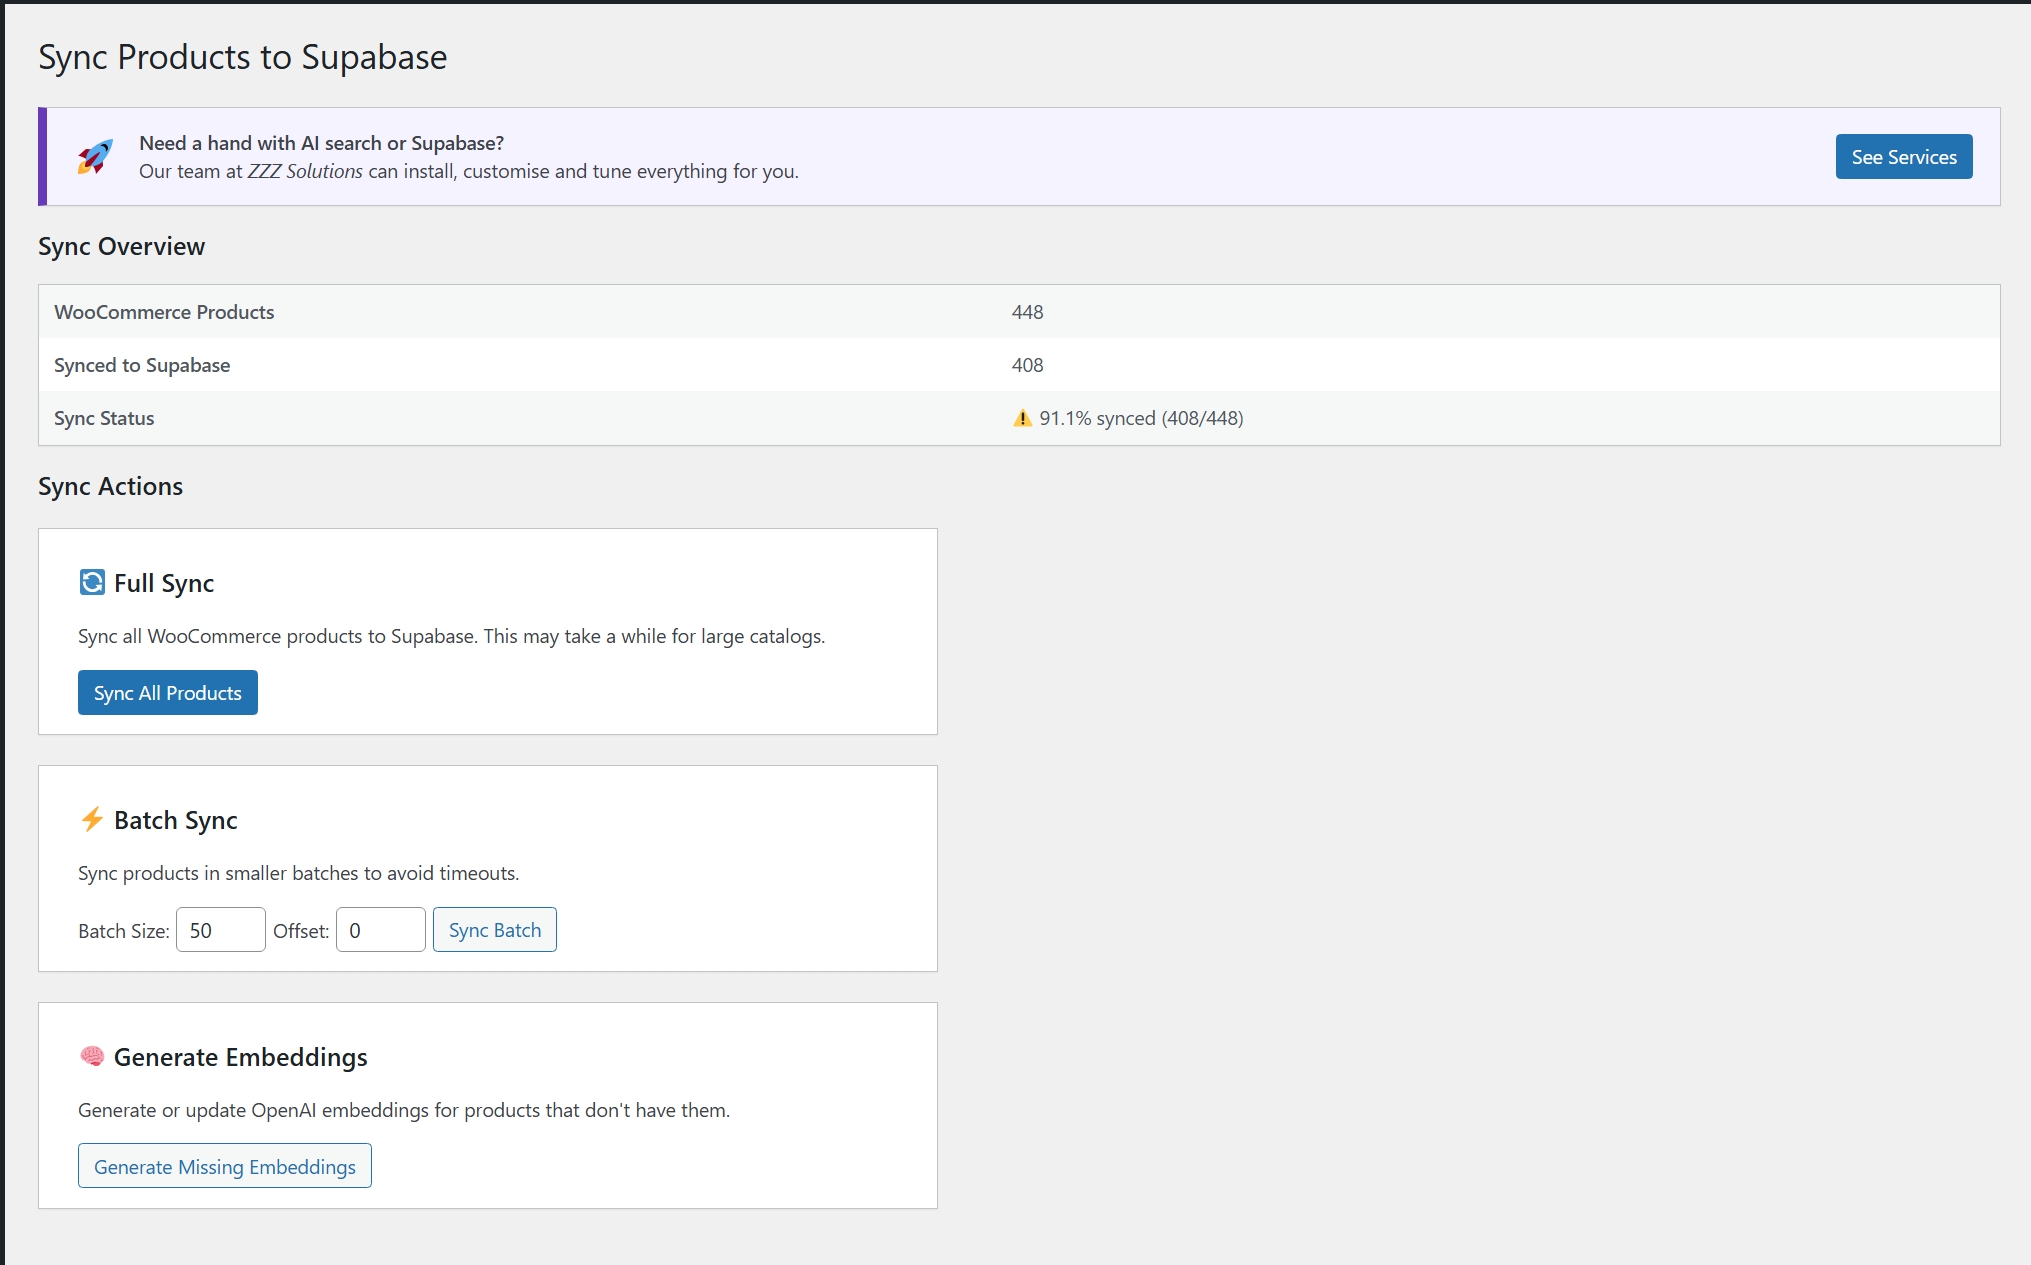This screenshot has height=1265, width=2031.
Task: Click the Sync Products to Supabase title
Action: tap(242, 56)
